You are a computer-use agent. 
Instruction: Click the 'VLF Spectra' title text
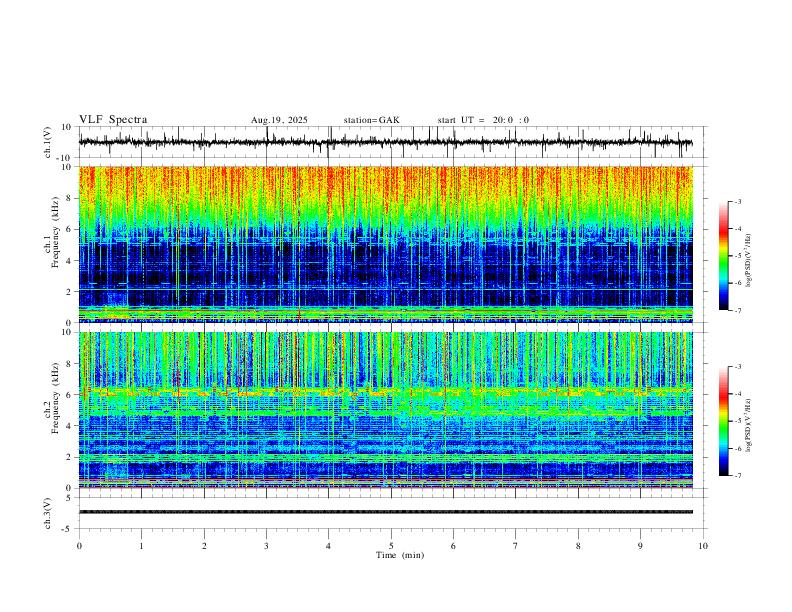point(113,120)
